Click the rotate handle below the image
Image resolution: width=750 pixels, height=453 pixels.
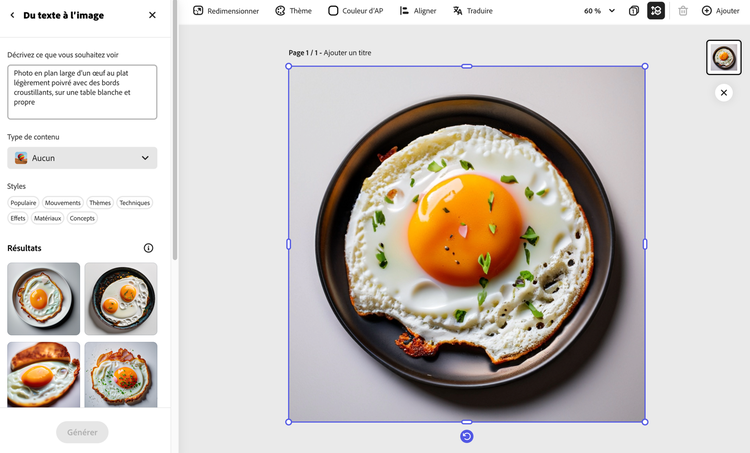(467, 436)
